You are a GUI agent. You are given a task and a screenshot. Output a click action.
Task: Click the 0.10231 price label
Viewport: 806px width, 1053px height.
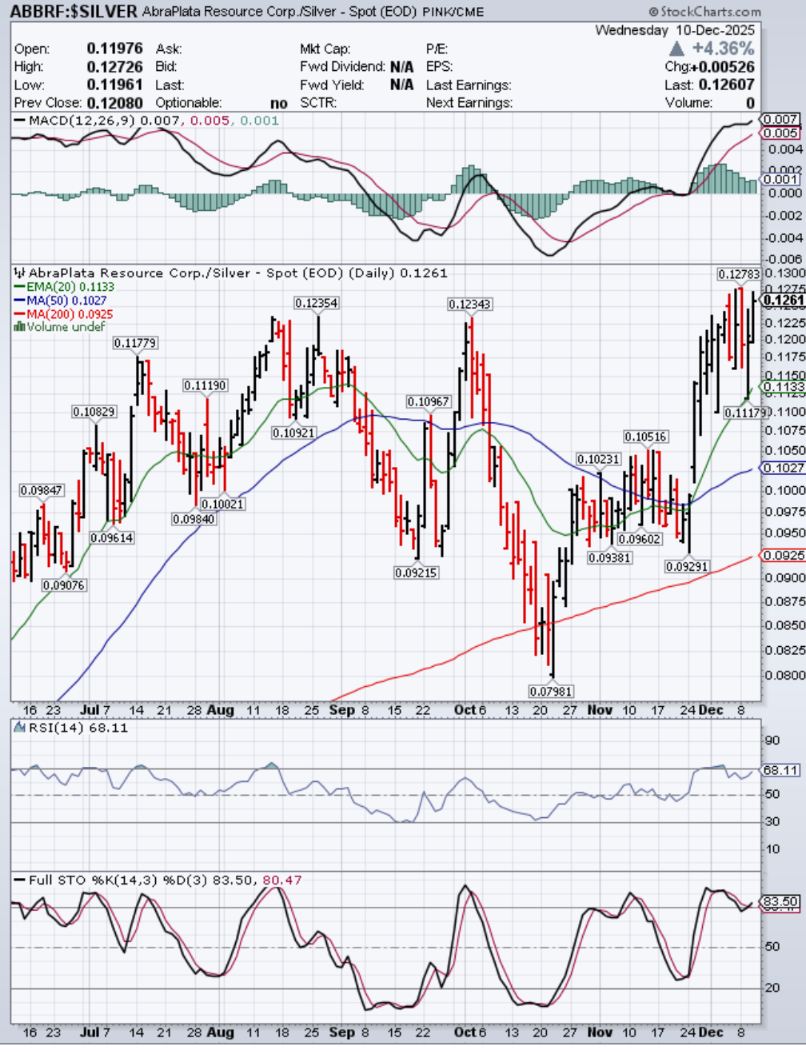point(598,459)
